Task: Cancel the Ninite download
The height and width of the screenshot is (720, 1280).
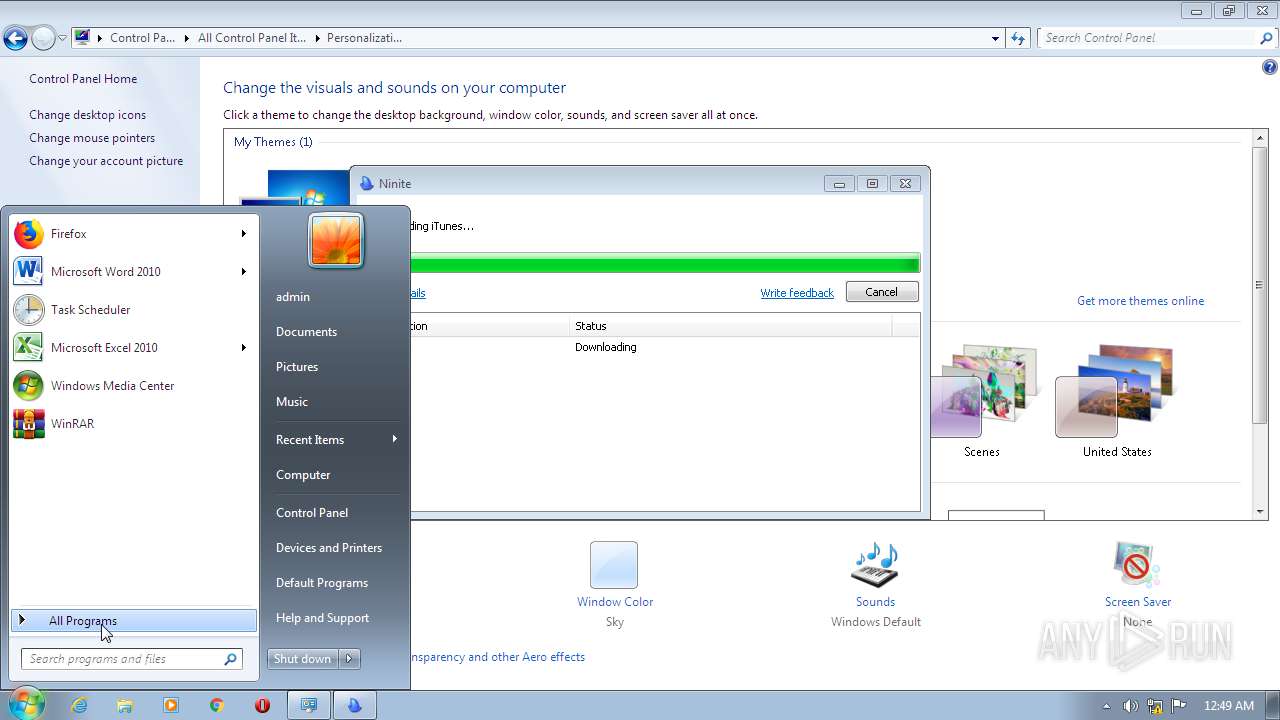Action: [x=881, y=292]
